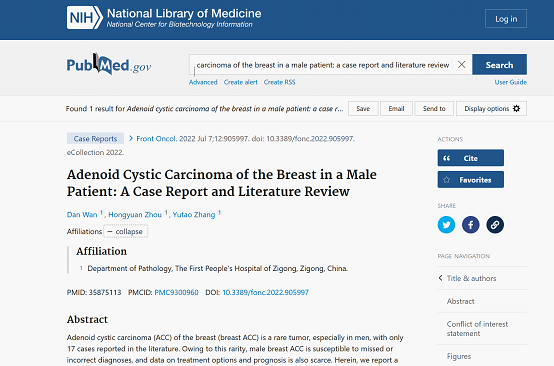Image resolution: width=554 pixels, height=366 pixels.
Task: Add to Favorites star button
Action: point(471,180)
